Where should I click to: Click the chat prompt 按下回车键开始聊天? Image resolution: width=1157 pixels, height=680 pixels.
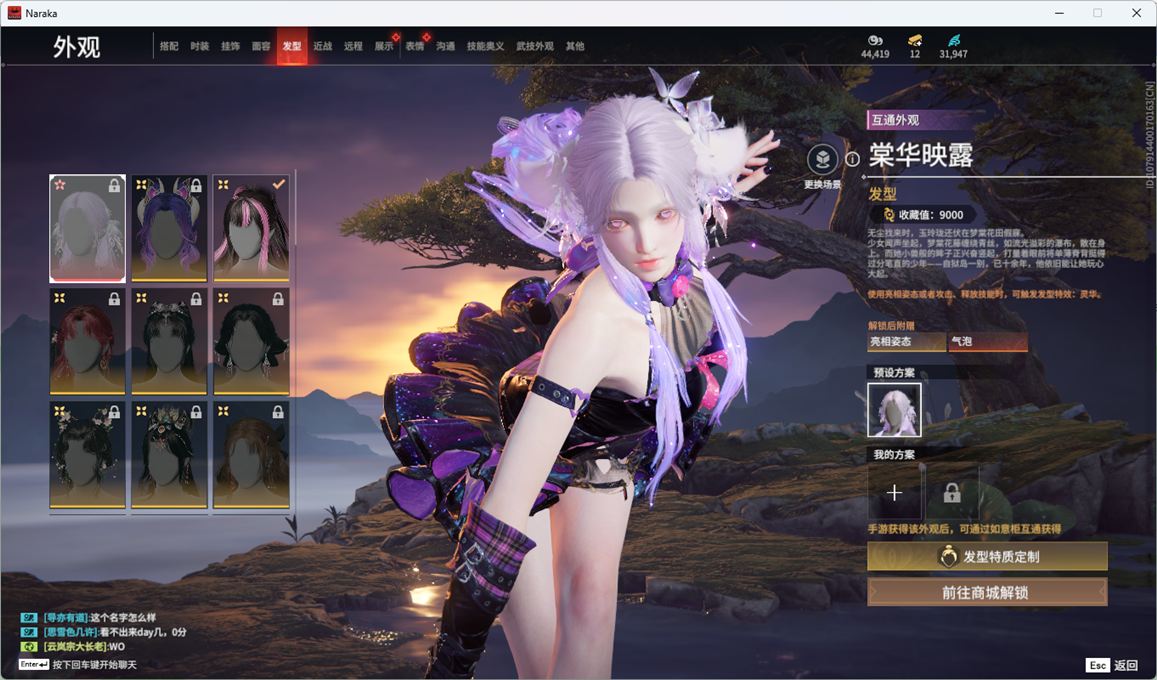[x=94, y=665]
